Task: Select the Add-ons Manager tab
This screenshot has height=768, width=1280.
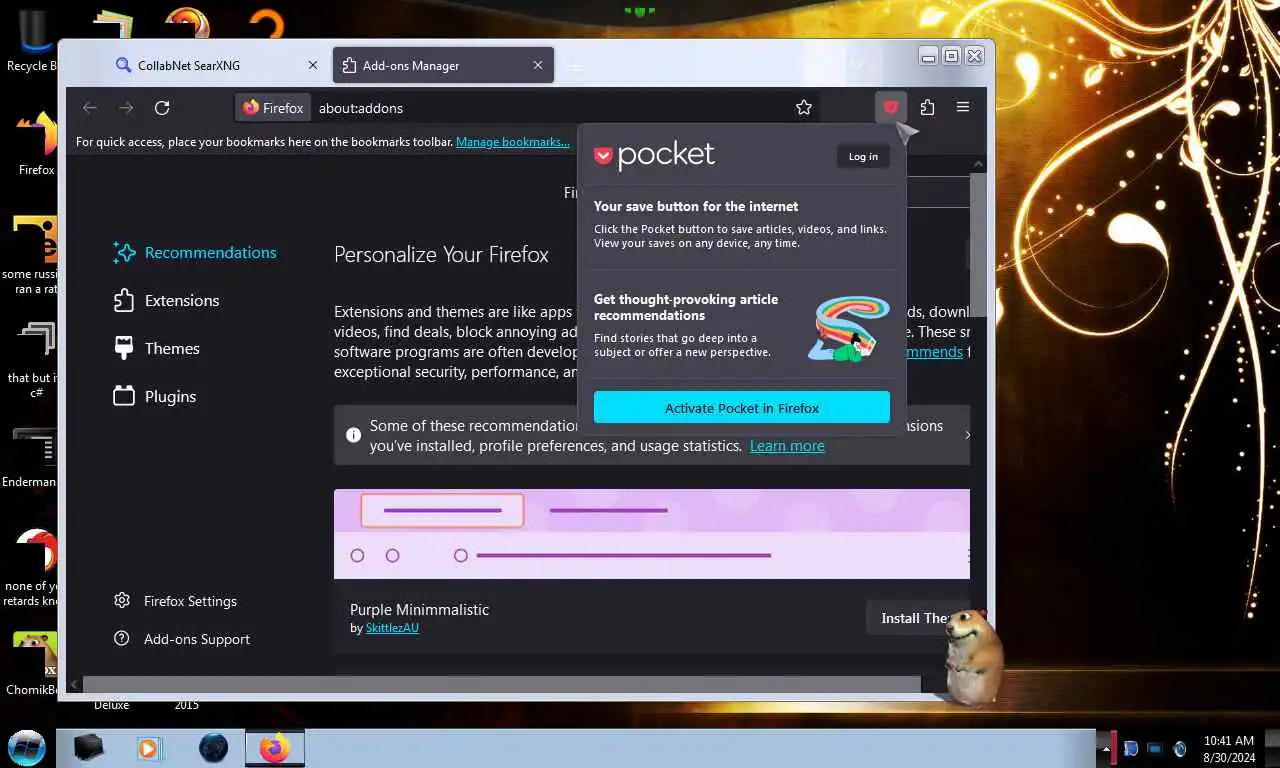Action: pyautogui.click(x=444, y=65)
